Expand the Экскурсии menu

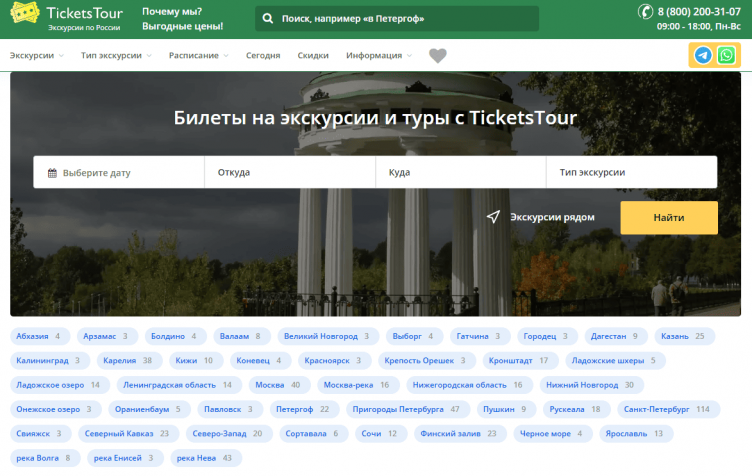36,56
